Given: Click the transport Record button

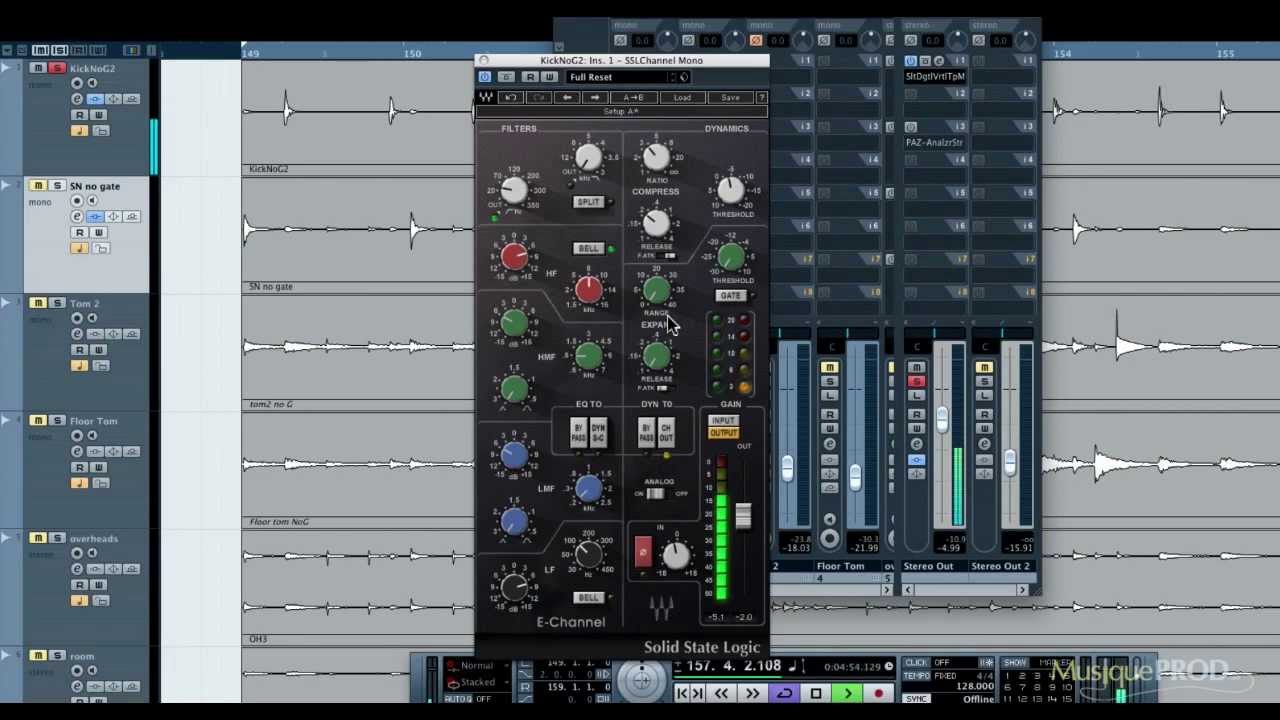Looking at the screenshot, I should (878, 693).
